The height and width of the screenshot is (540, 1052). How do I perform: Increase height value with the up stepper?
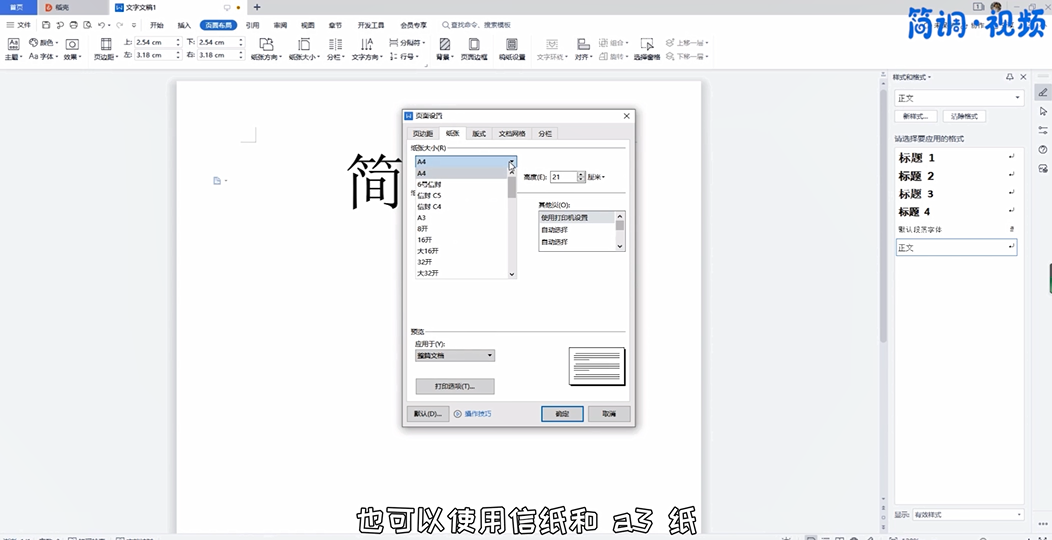pos(580,174)
